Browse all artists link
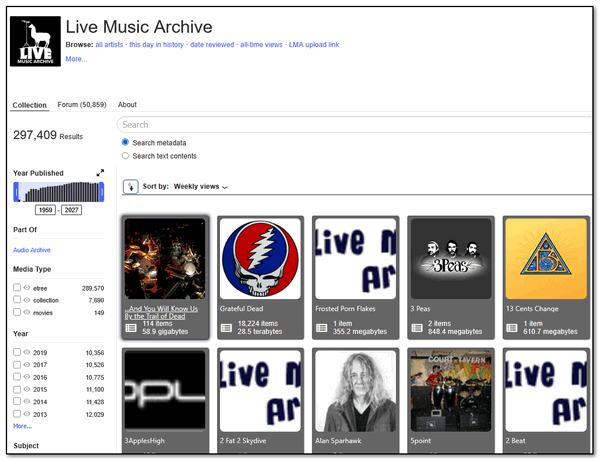Viewport: 600px width, 461px height. (x=109, y=45)
